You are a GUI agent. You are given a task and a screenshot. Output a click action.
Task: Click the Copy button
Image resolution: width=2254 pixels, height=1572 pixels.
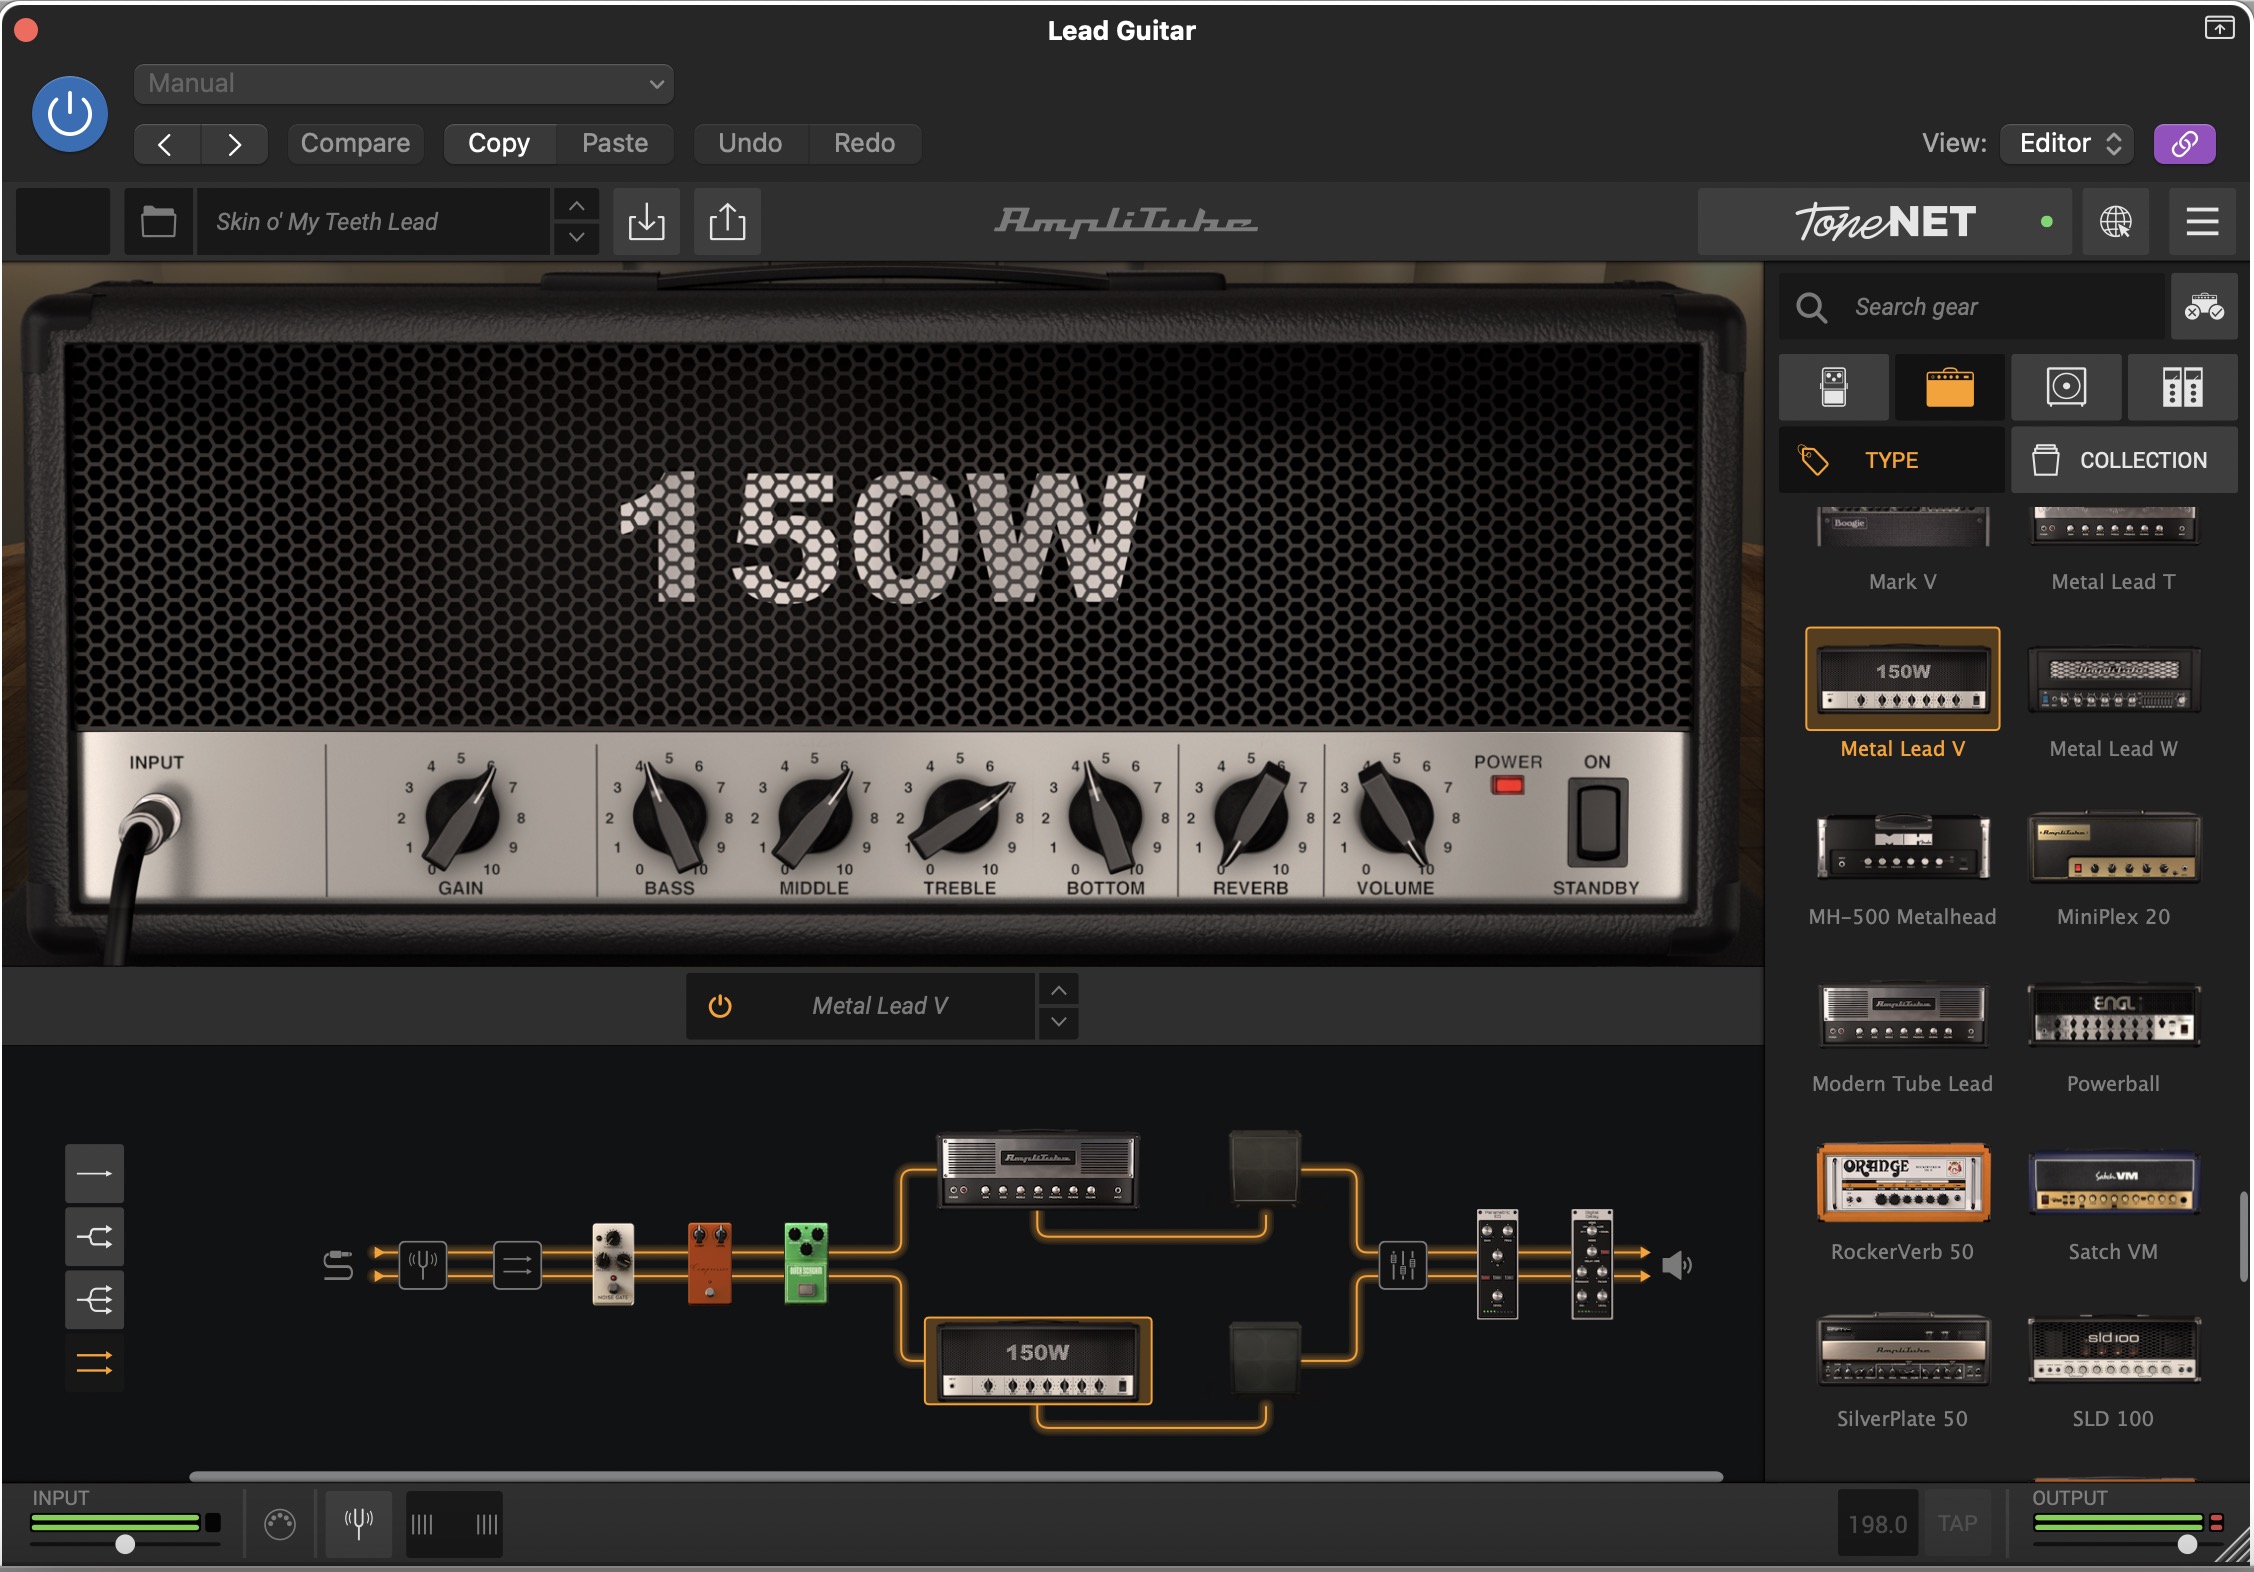[x=499, y=143]
